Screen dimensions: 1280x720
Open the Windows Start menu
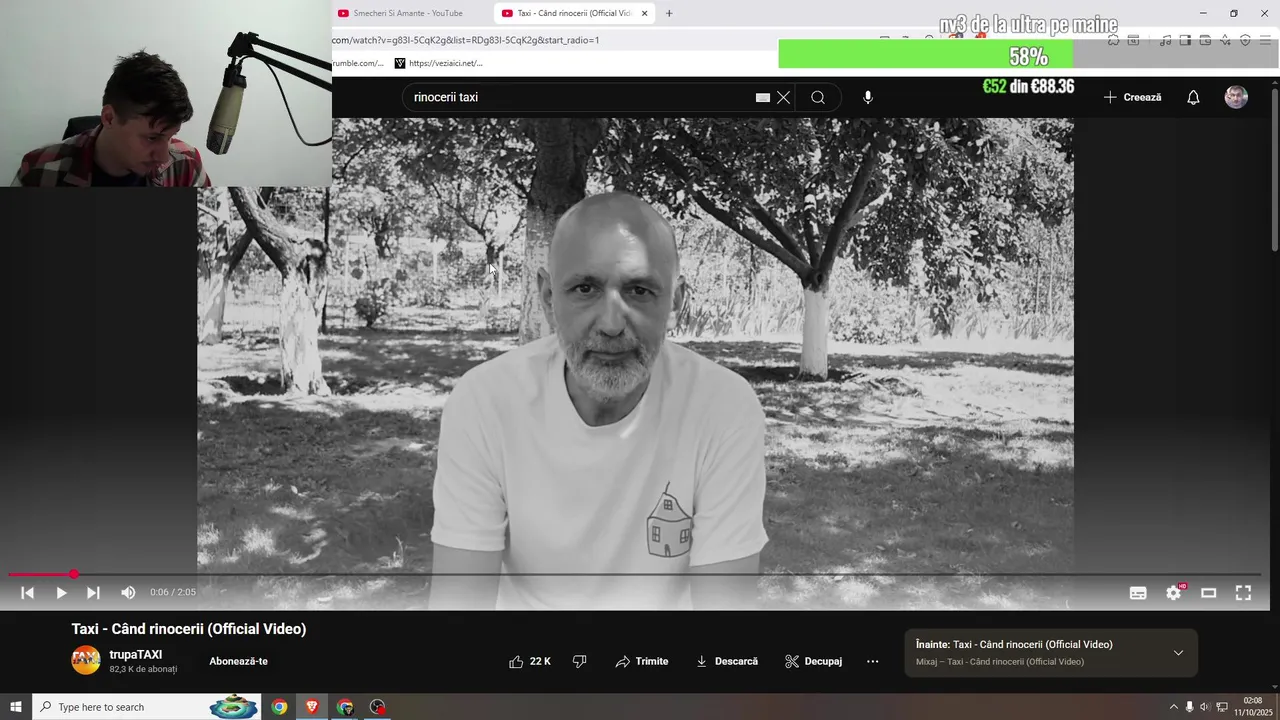(x=16, y=707)
